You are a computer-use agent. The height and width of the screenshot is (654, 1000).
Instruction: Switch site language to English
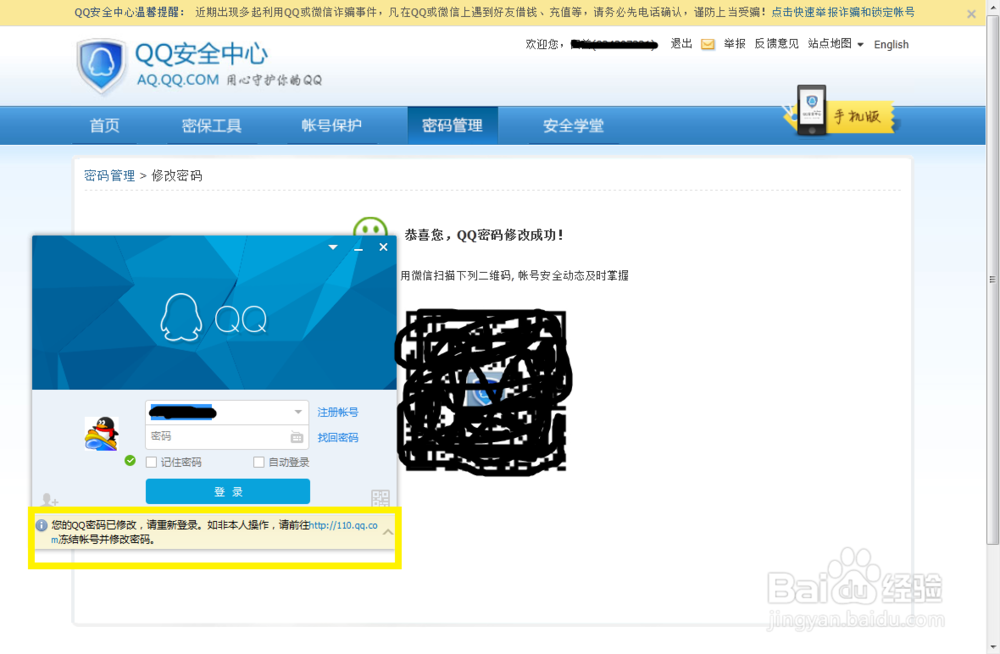pos(891,44)
